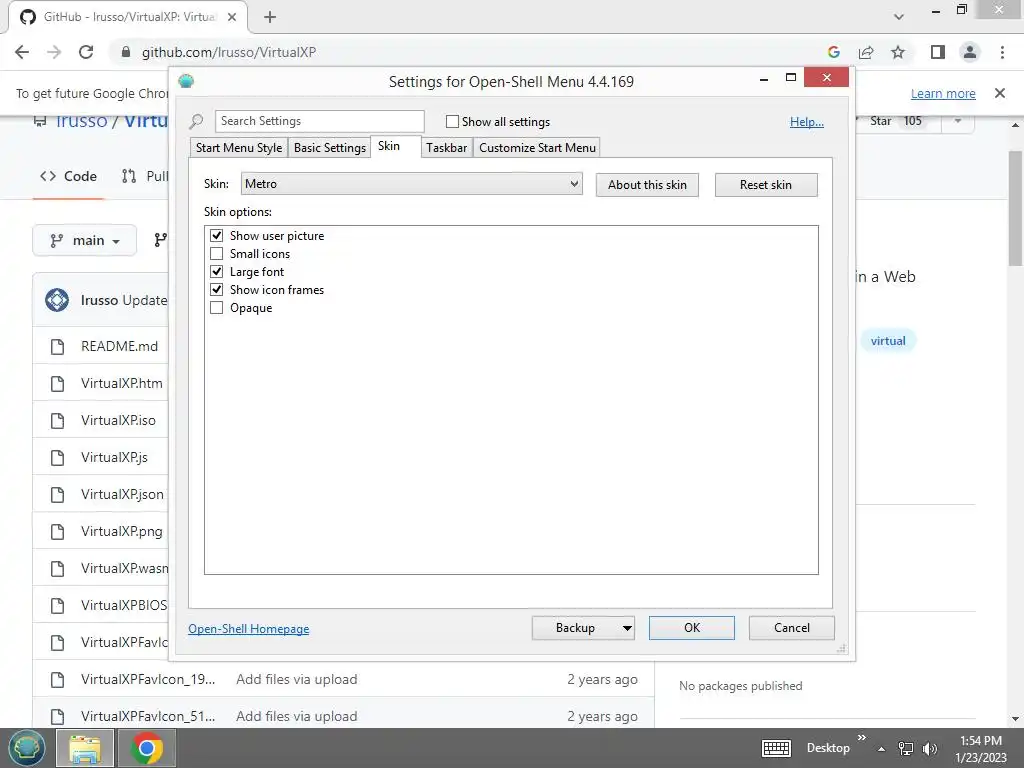Image resolution: width=1024 pixels, height=768 pixels.
Task: Confirm settings with OK
Action: (x=692, y=628)
